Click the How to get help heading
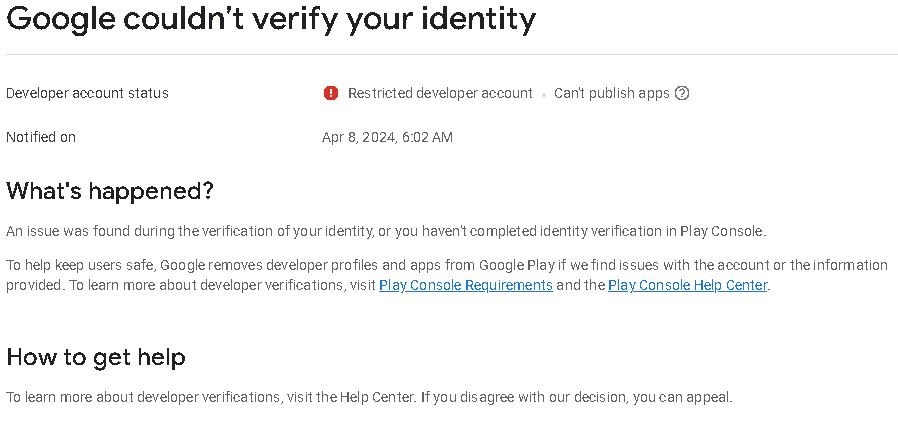Image resolution: width=898 pixels, height=426 pixels. click(x=96, y=357)
